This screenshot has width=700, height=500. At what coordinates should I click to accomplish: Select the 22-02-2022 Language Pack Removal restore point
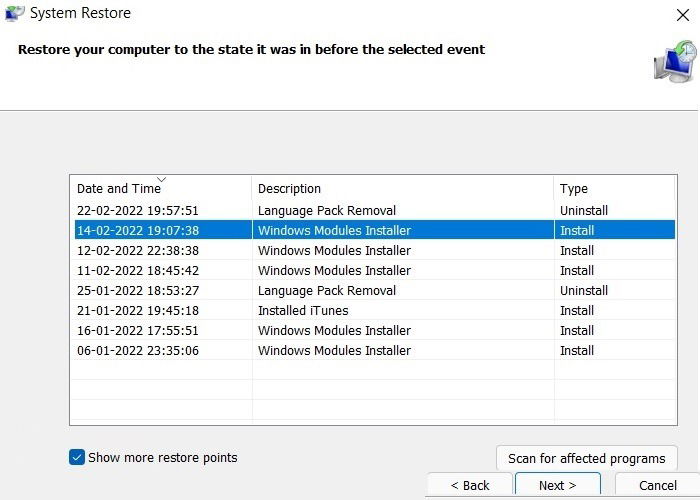374,210
